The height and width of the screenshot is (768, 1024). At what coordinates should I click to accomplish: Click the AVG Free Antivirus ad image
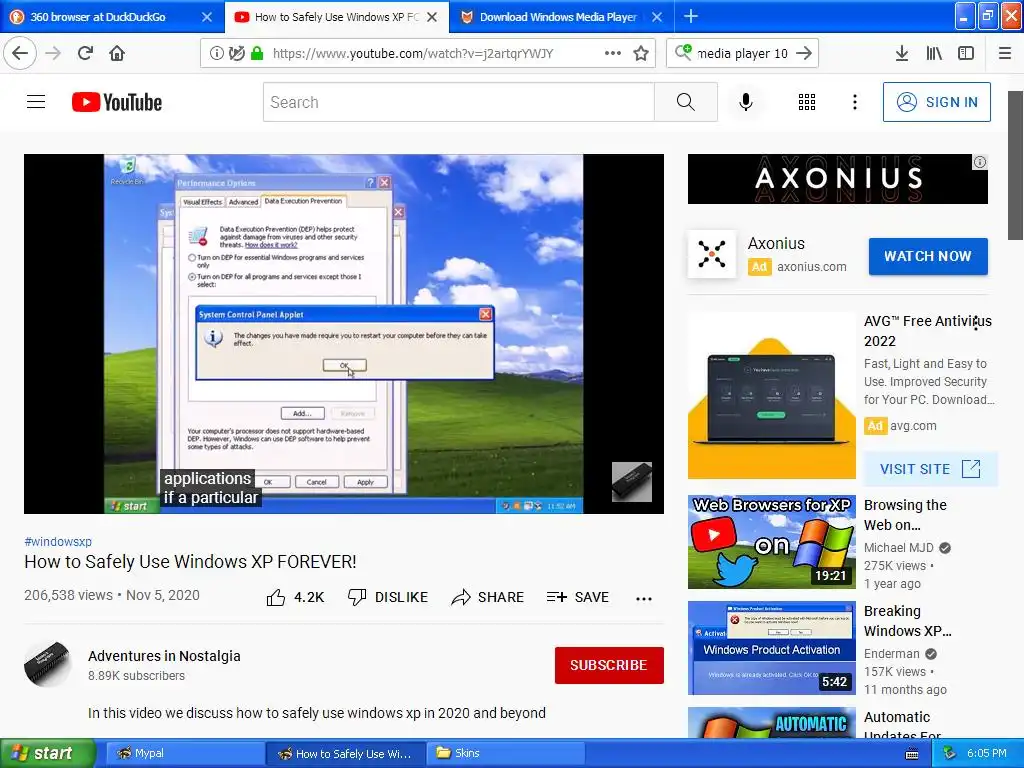point(771,396)
